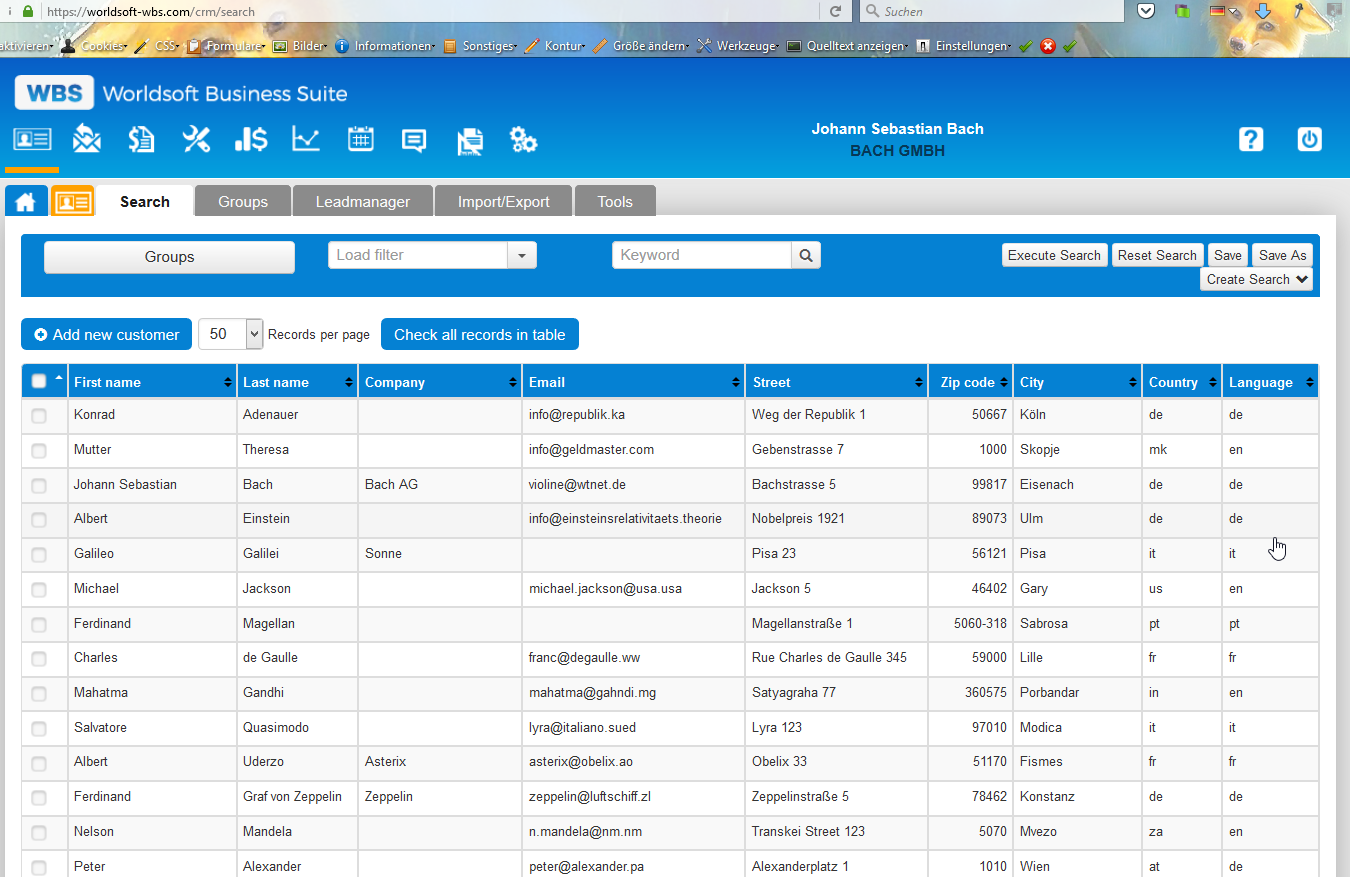1350x877 pixels.
Task: Click the Save button
Action: point(1228,255)
